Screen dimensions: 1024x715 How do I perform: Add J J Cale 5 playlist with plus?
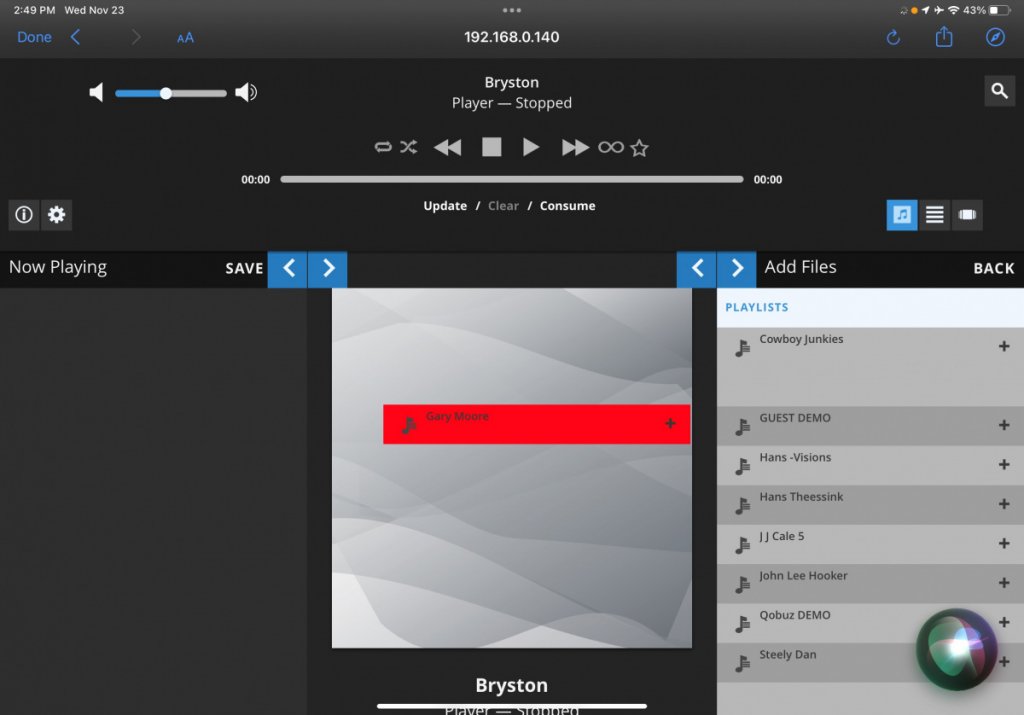pos(1004,543)
